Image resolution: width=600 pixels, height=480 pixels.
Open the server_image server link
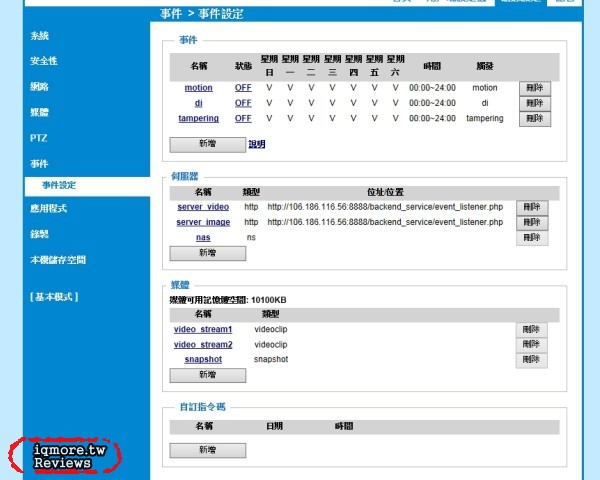[203, 222]
